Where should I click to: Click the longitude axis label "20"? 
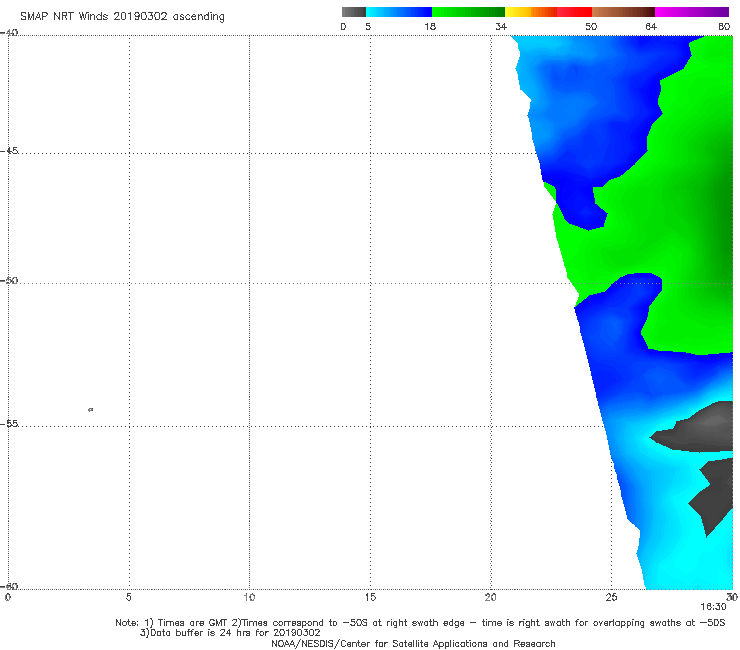click(x=490, y=598)
